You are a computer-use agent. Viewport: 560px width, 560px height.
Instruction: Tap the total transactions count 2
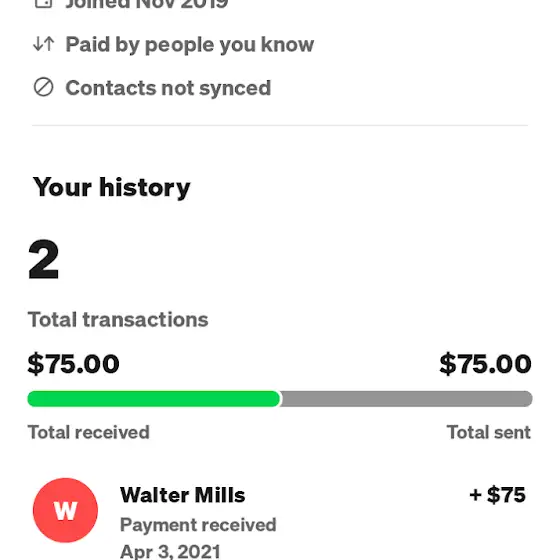(44, 259)
